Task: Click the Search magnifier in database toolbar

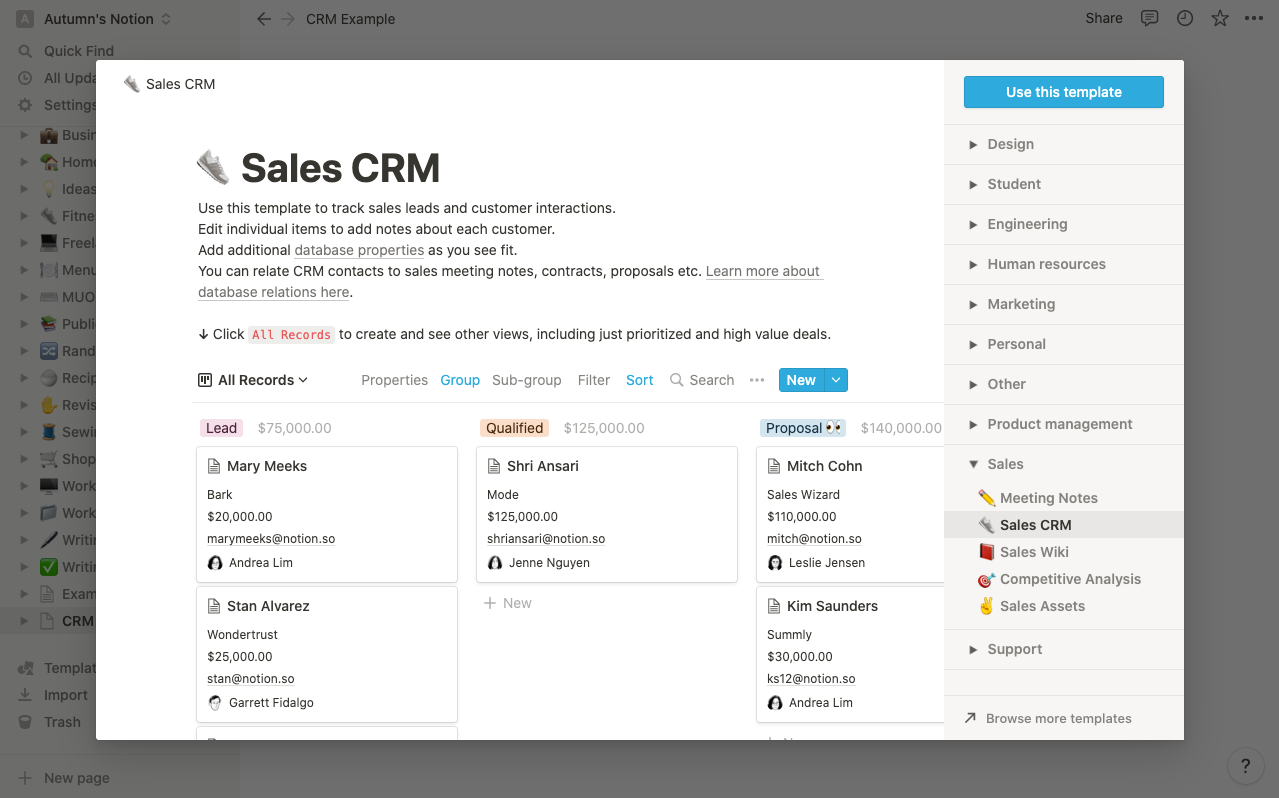Action: coord(677,380)
